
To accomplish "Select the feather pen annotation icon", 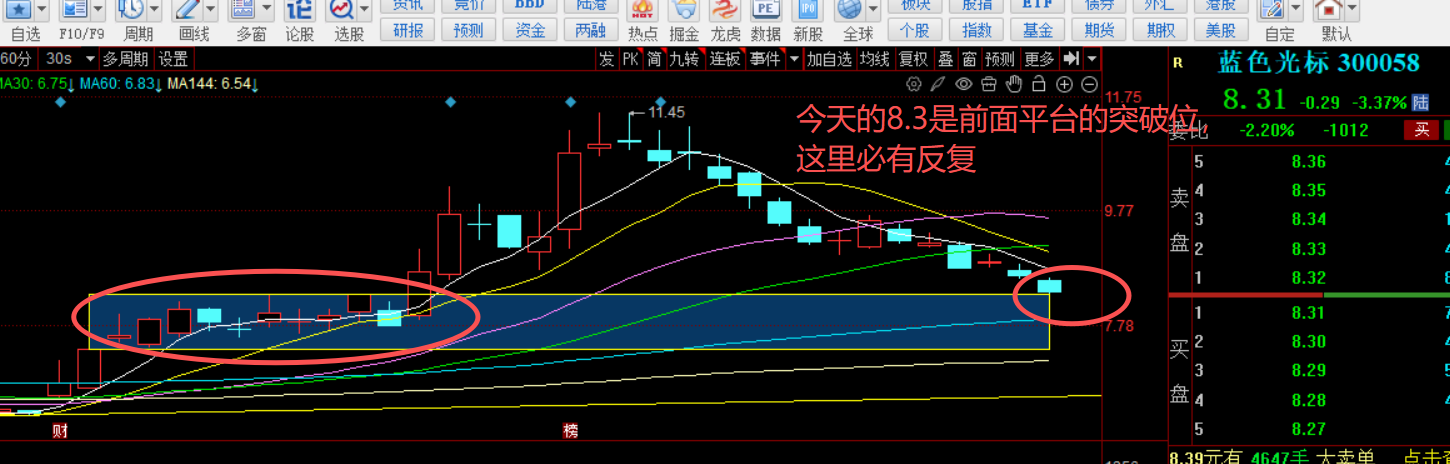I will coord(939,84).
